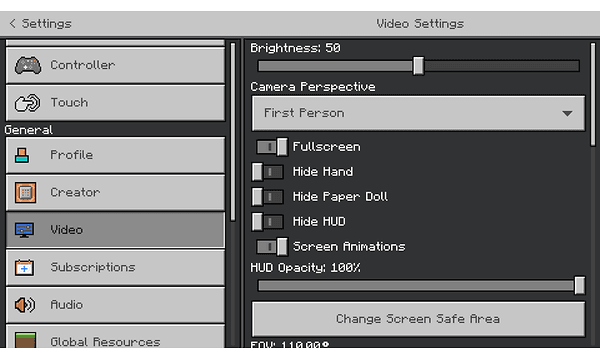Viewport: 600px width, 360px height.
Task: Disable the Fullscreen toggle
Action: click(x=272, y=147)
